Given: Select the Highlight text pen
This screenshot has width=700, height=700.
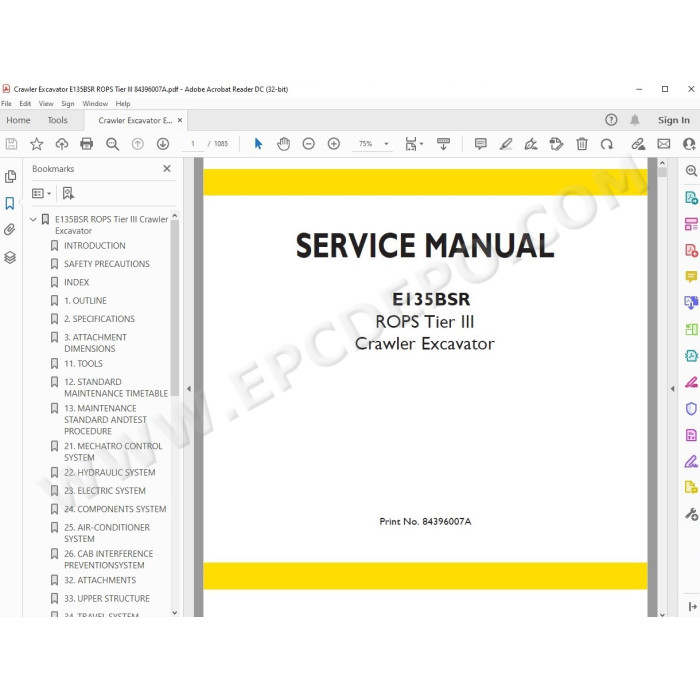Looking at the screenshot, I should pyautogui.click(x=506, y=144).
